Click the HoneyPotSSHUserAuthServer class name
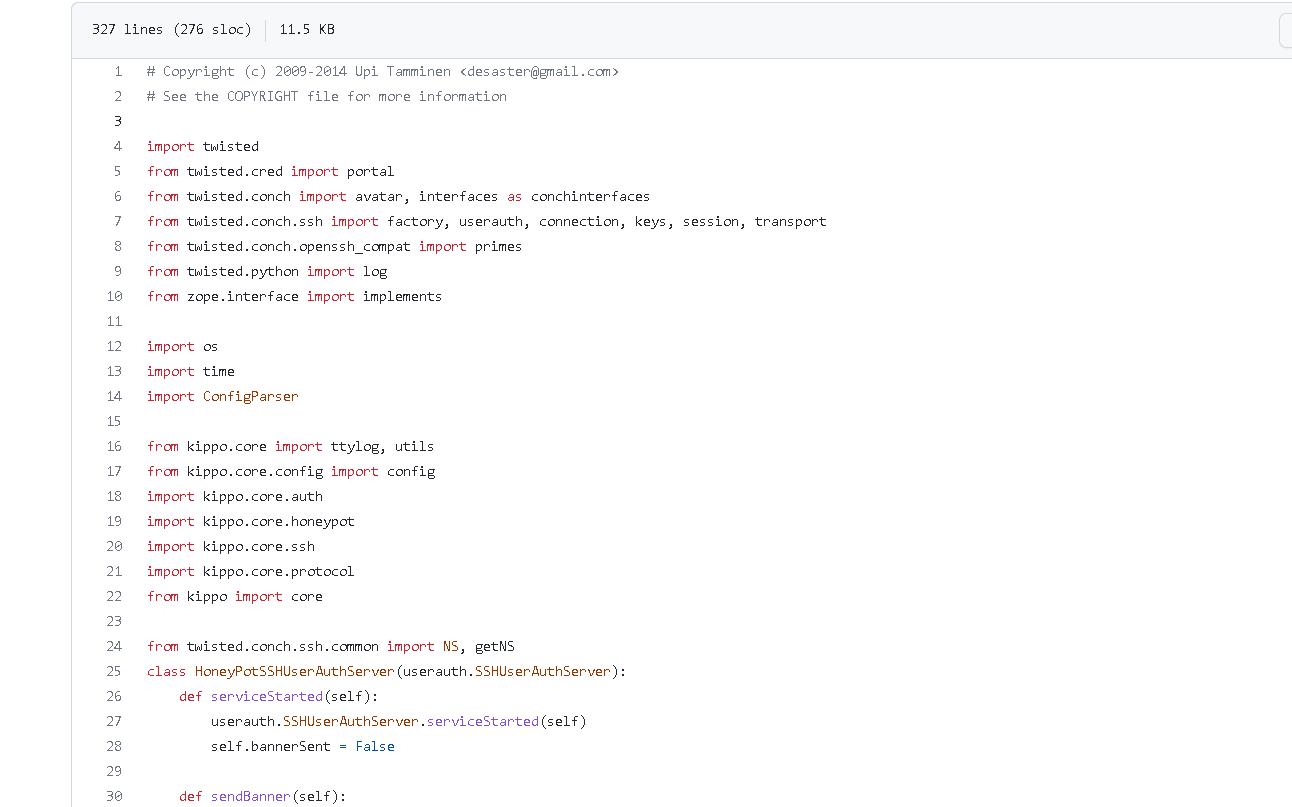1292x807 pixels. [294, 671]
